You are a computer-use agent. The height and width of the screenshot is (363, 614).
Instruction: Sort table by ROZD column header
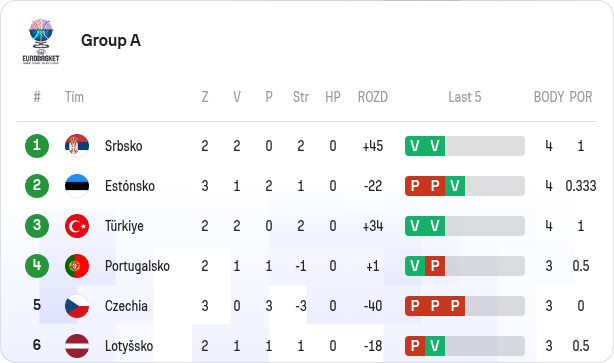tap(372, 97)
